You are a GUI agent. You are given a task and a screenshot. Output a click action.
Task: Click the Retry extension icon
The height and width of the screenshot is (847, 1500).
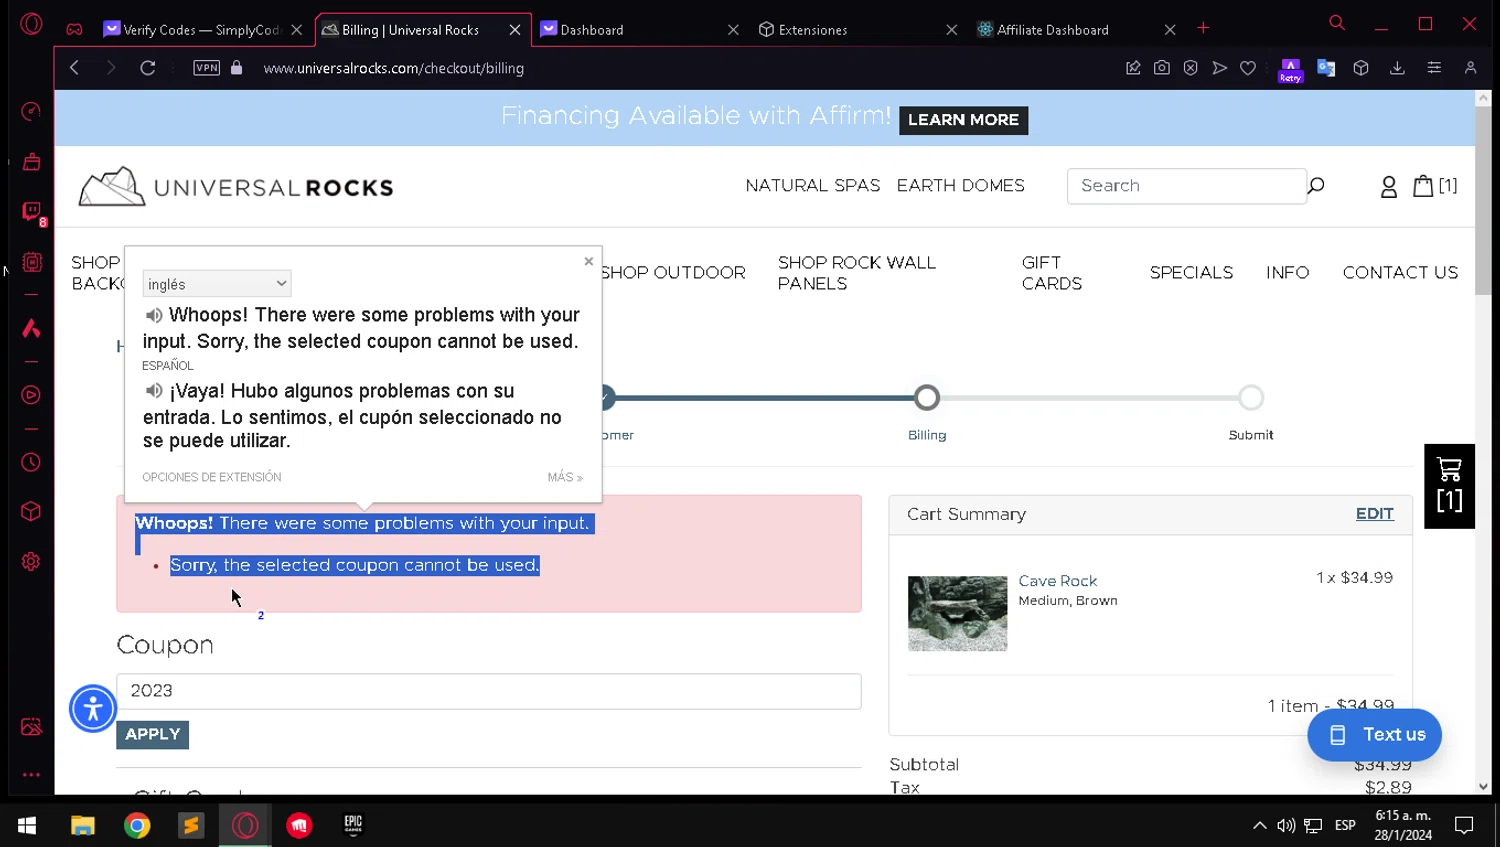point(1291,70)
